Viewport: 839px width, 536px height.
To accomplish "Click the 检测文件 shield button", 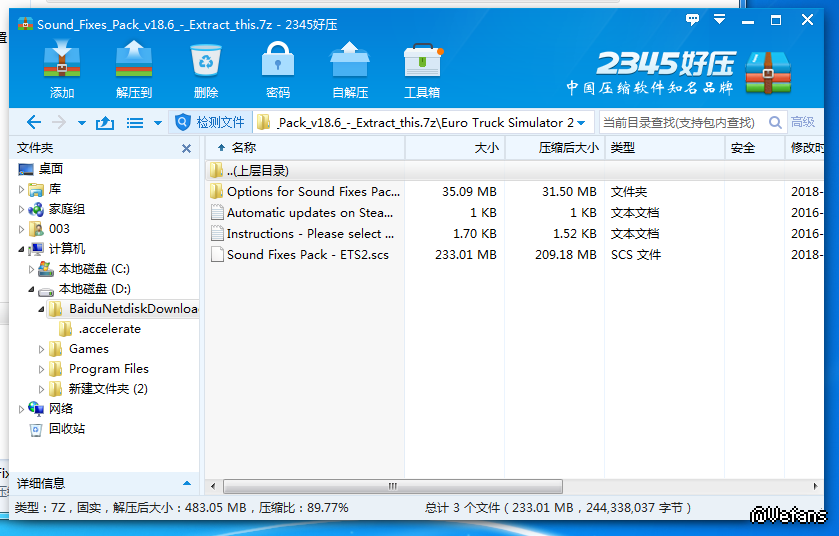I will tap(210, 122).
